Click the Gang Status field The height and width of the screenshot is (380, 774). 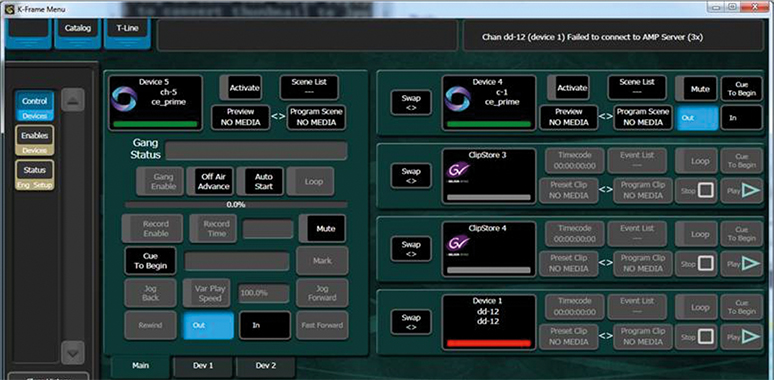point(256,151)
